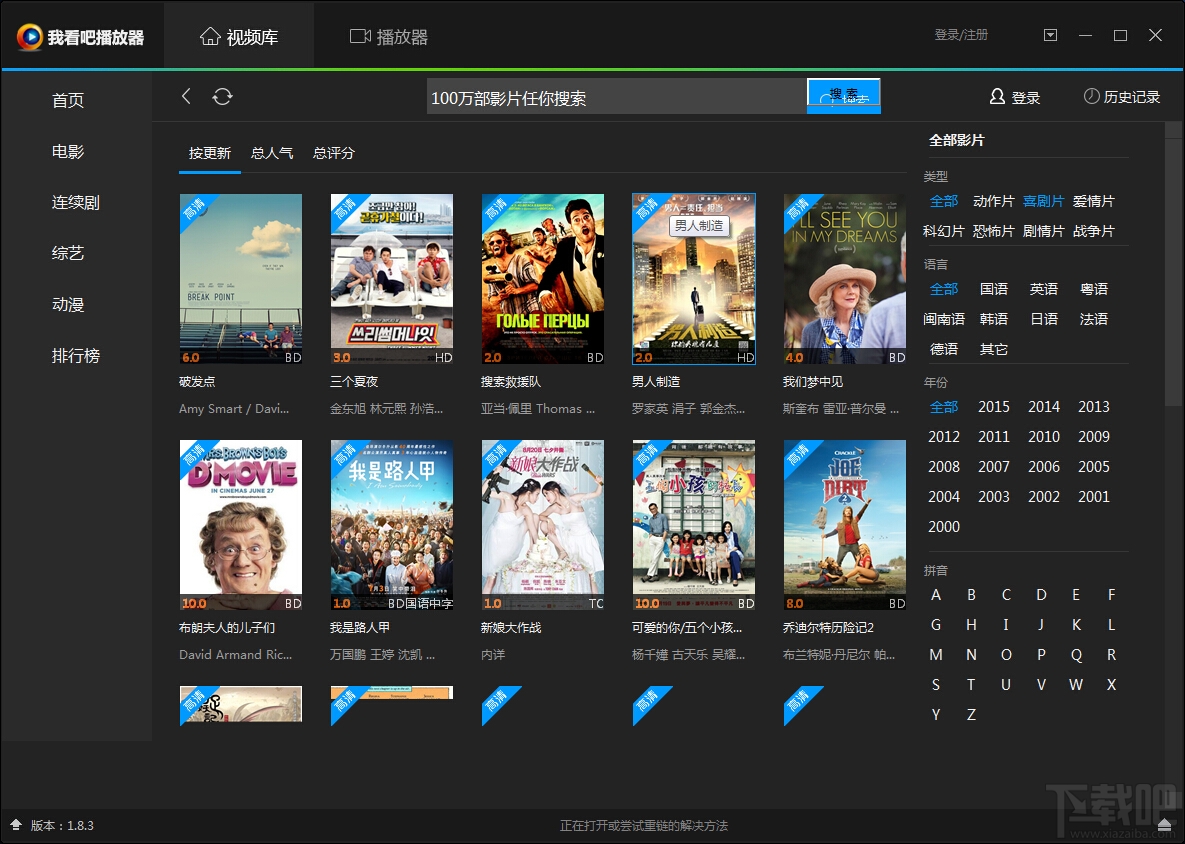Filter language by 韩语
The image size is (1185, 844).
[994, 319]
